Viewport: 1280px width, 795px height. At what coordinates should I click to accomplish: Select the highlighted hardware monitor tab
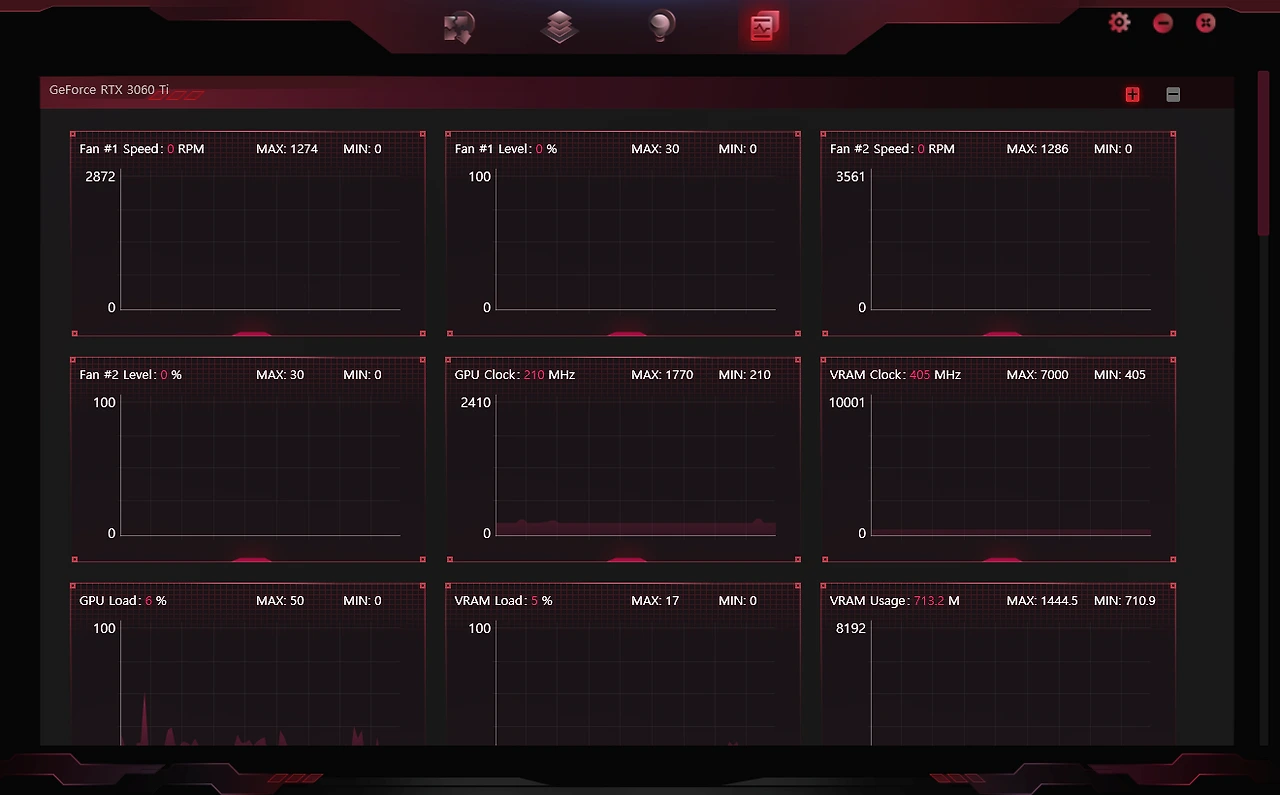tap(763, 27)
